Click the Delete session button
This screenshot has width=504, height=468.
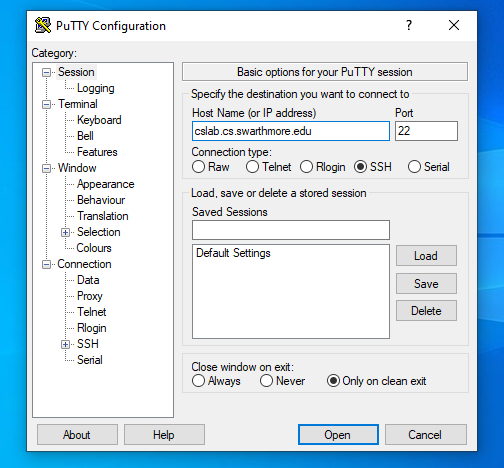(426, 311)
